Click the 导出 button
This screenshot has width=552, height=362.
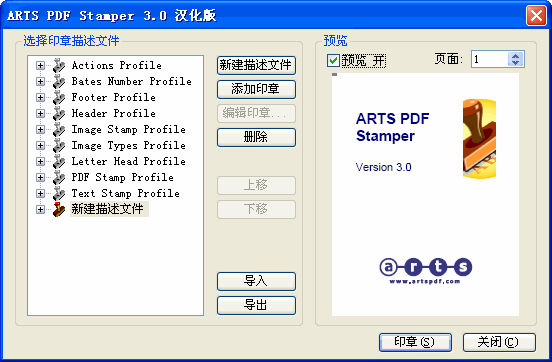coord(256,305)
